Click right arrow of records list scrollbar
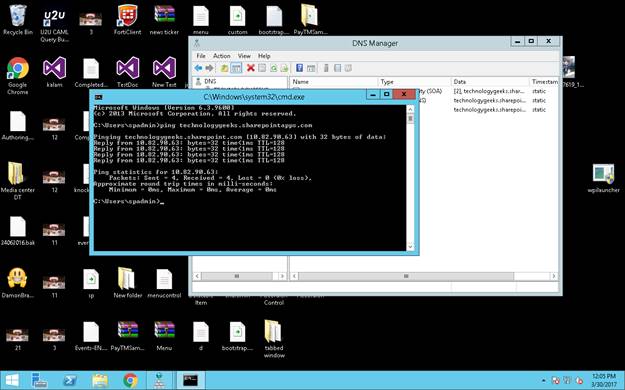 click(554, 276)
